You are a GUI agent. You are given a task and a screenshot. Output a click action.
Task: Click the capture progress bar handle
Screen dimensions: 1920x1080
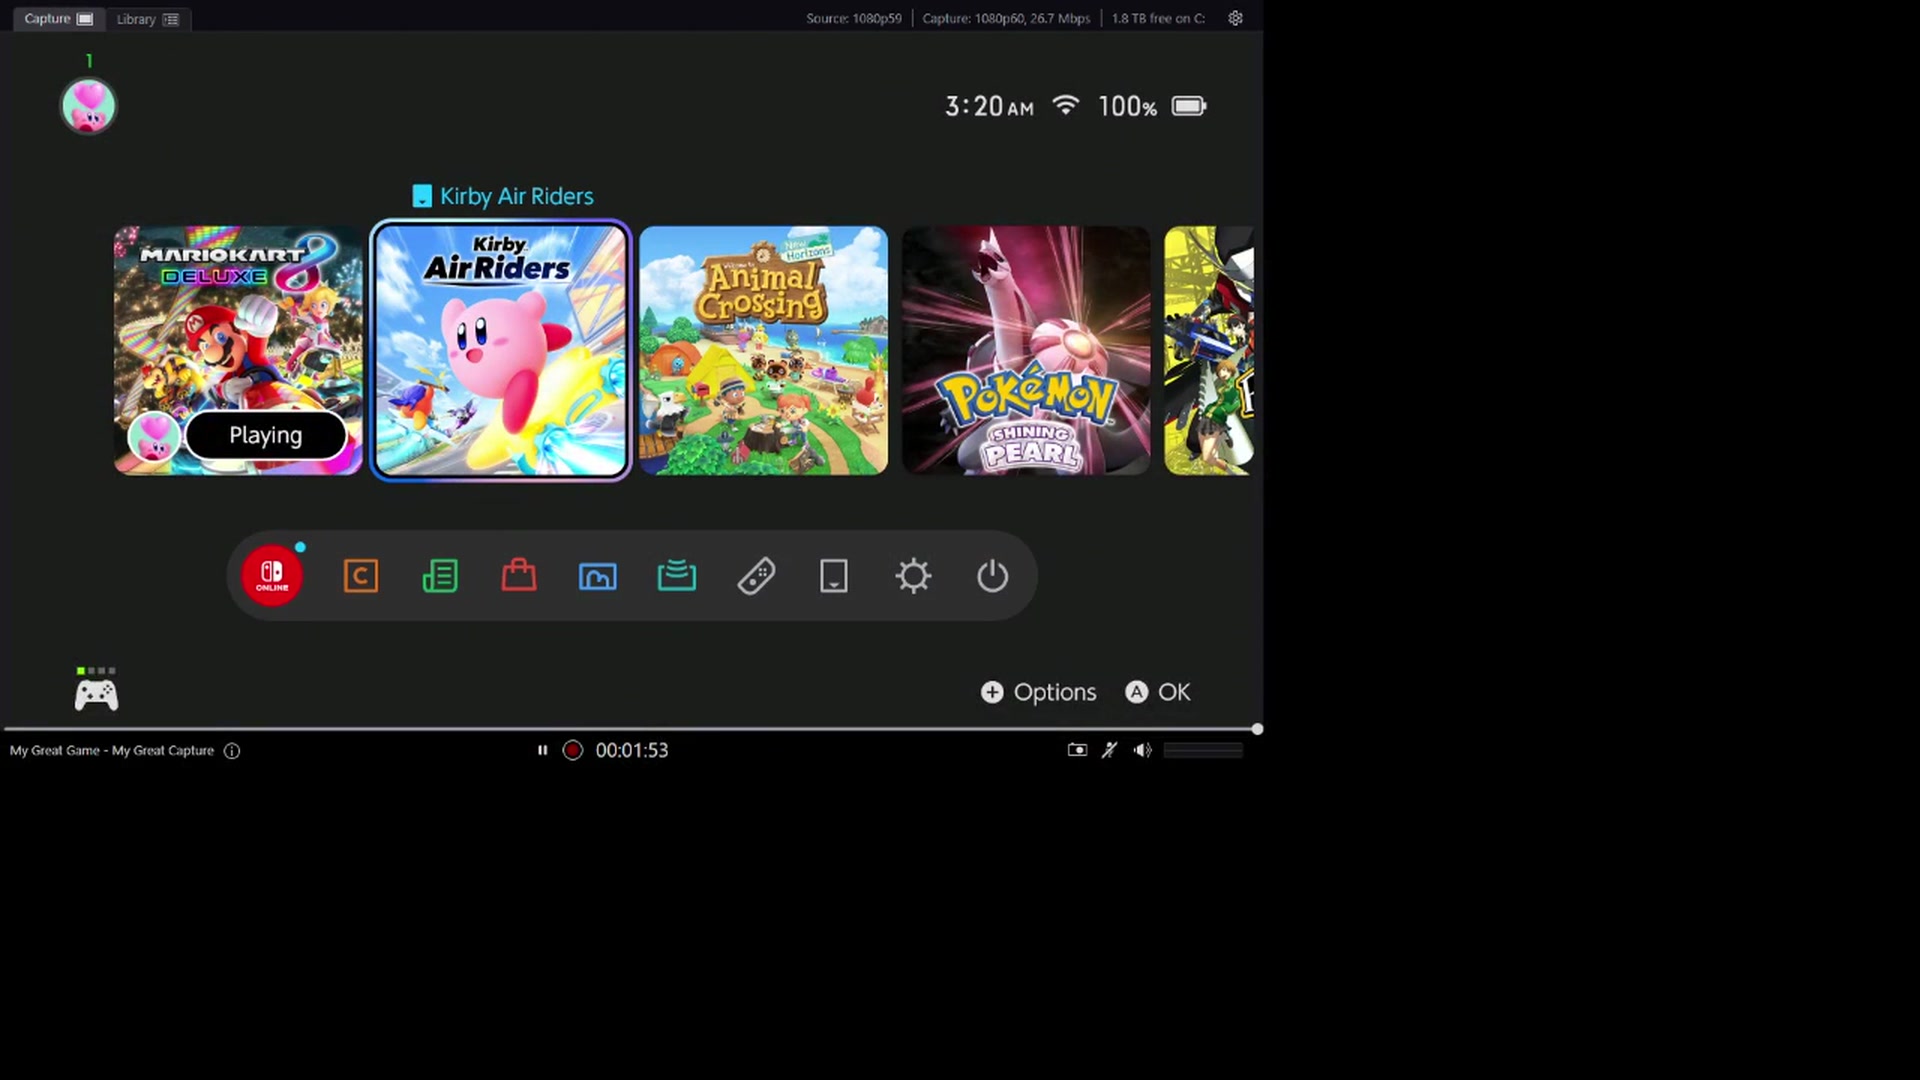coord(1257,729)
